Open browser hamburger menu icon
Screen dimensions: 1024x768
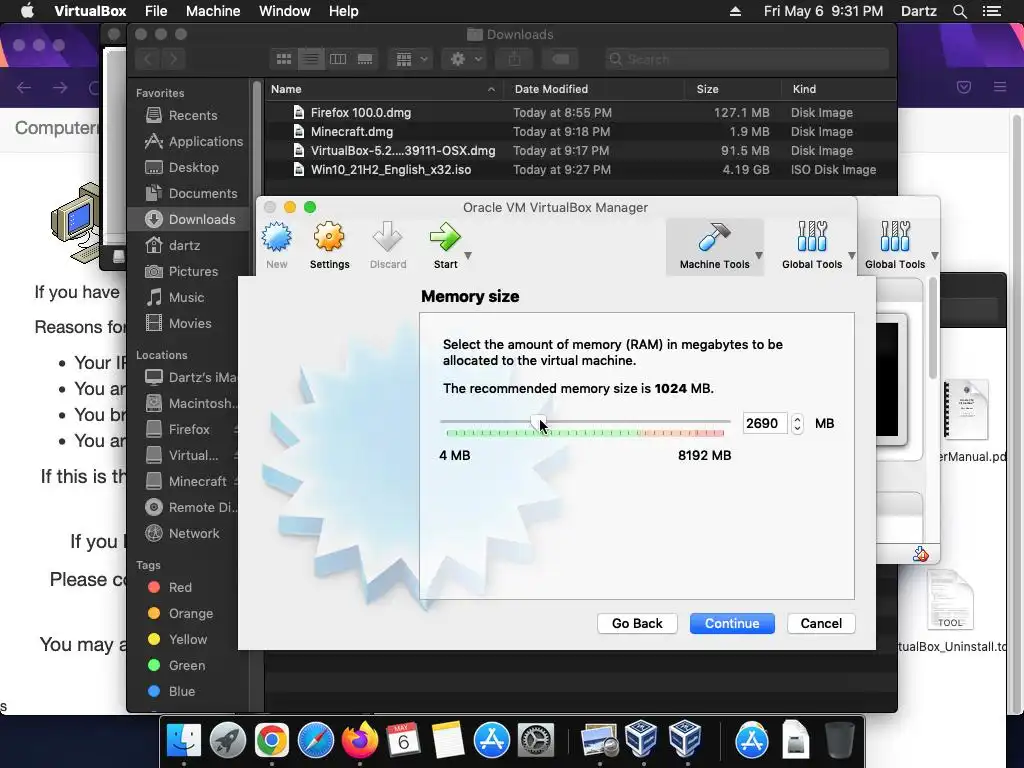click(x=1000, y=86)
